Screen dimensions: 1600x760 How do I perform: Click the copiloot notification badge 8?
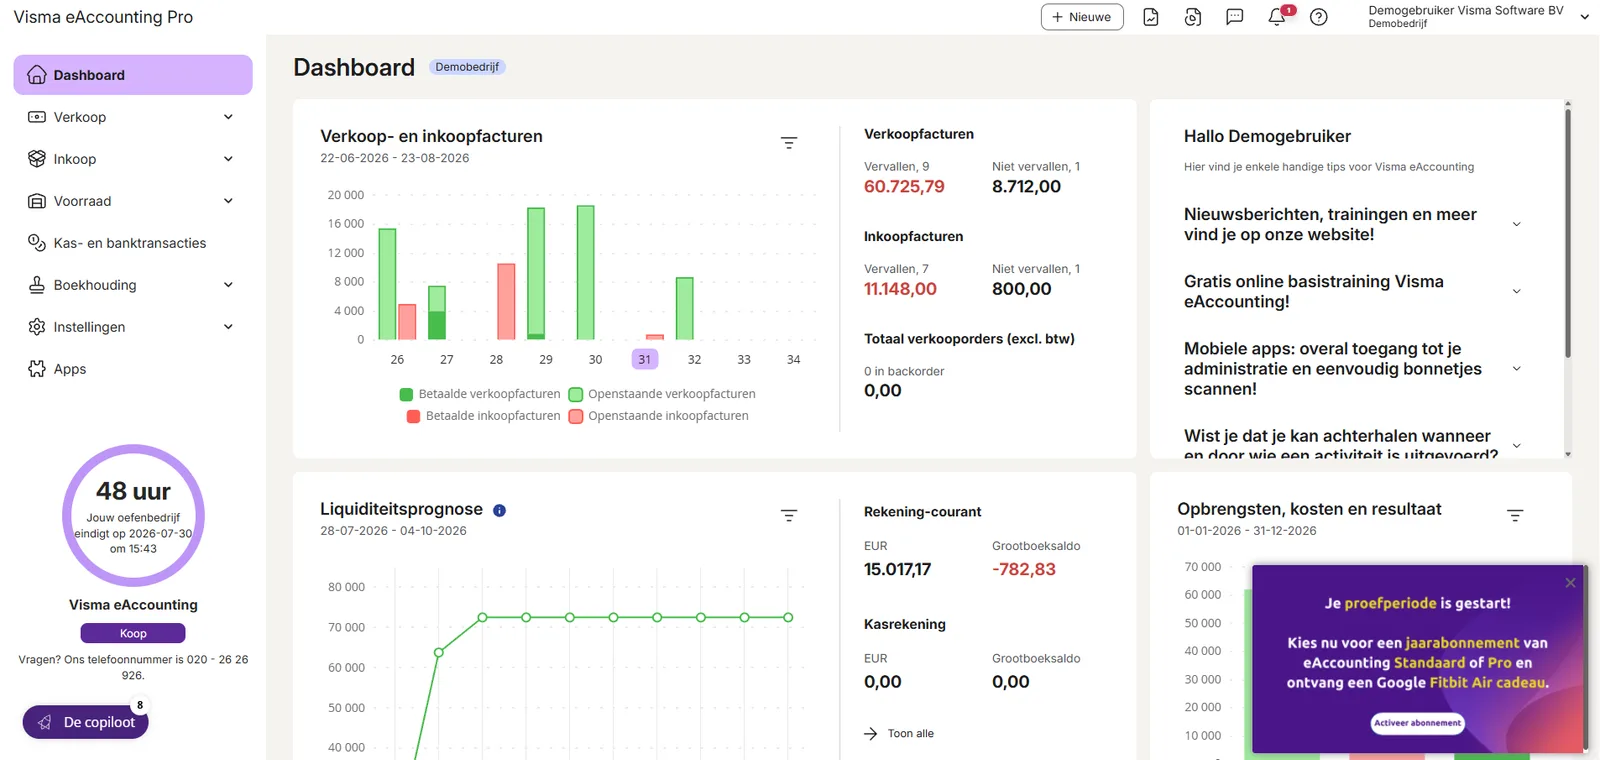click(x=140, y=705)
